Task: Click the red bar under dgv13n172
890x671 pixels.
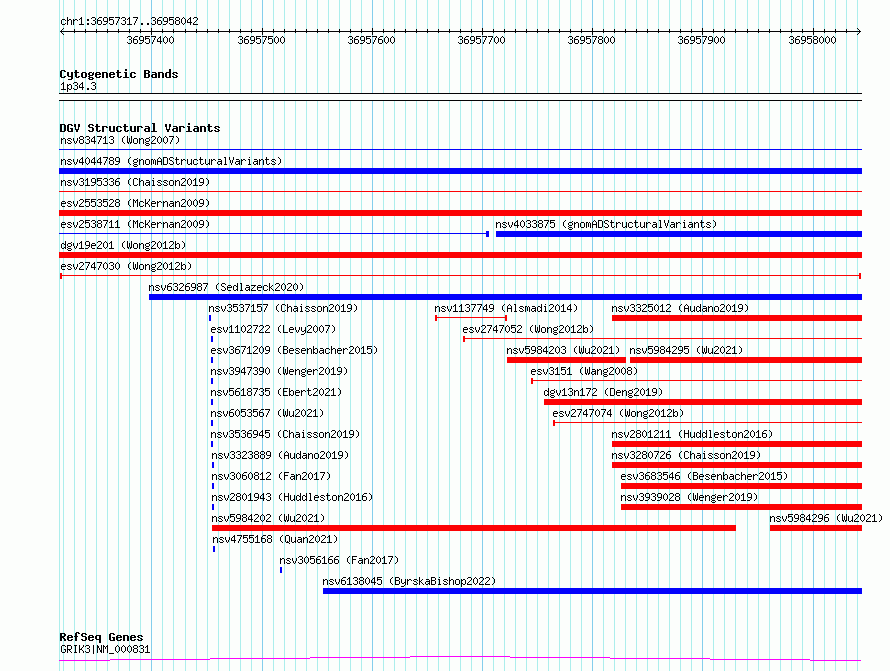Action: tap(703, 402)
